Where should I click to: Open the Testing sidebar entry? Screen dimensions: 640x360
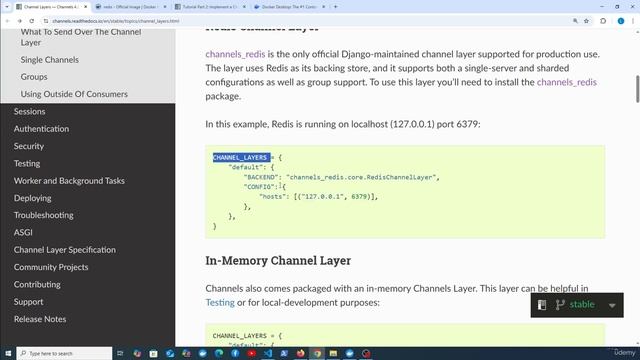pyautogui.click(x=27, y=163)
